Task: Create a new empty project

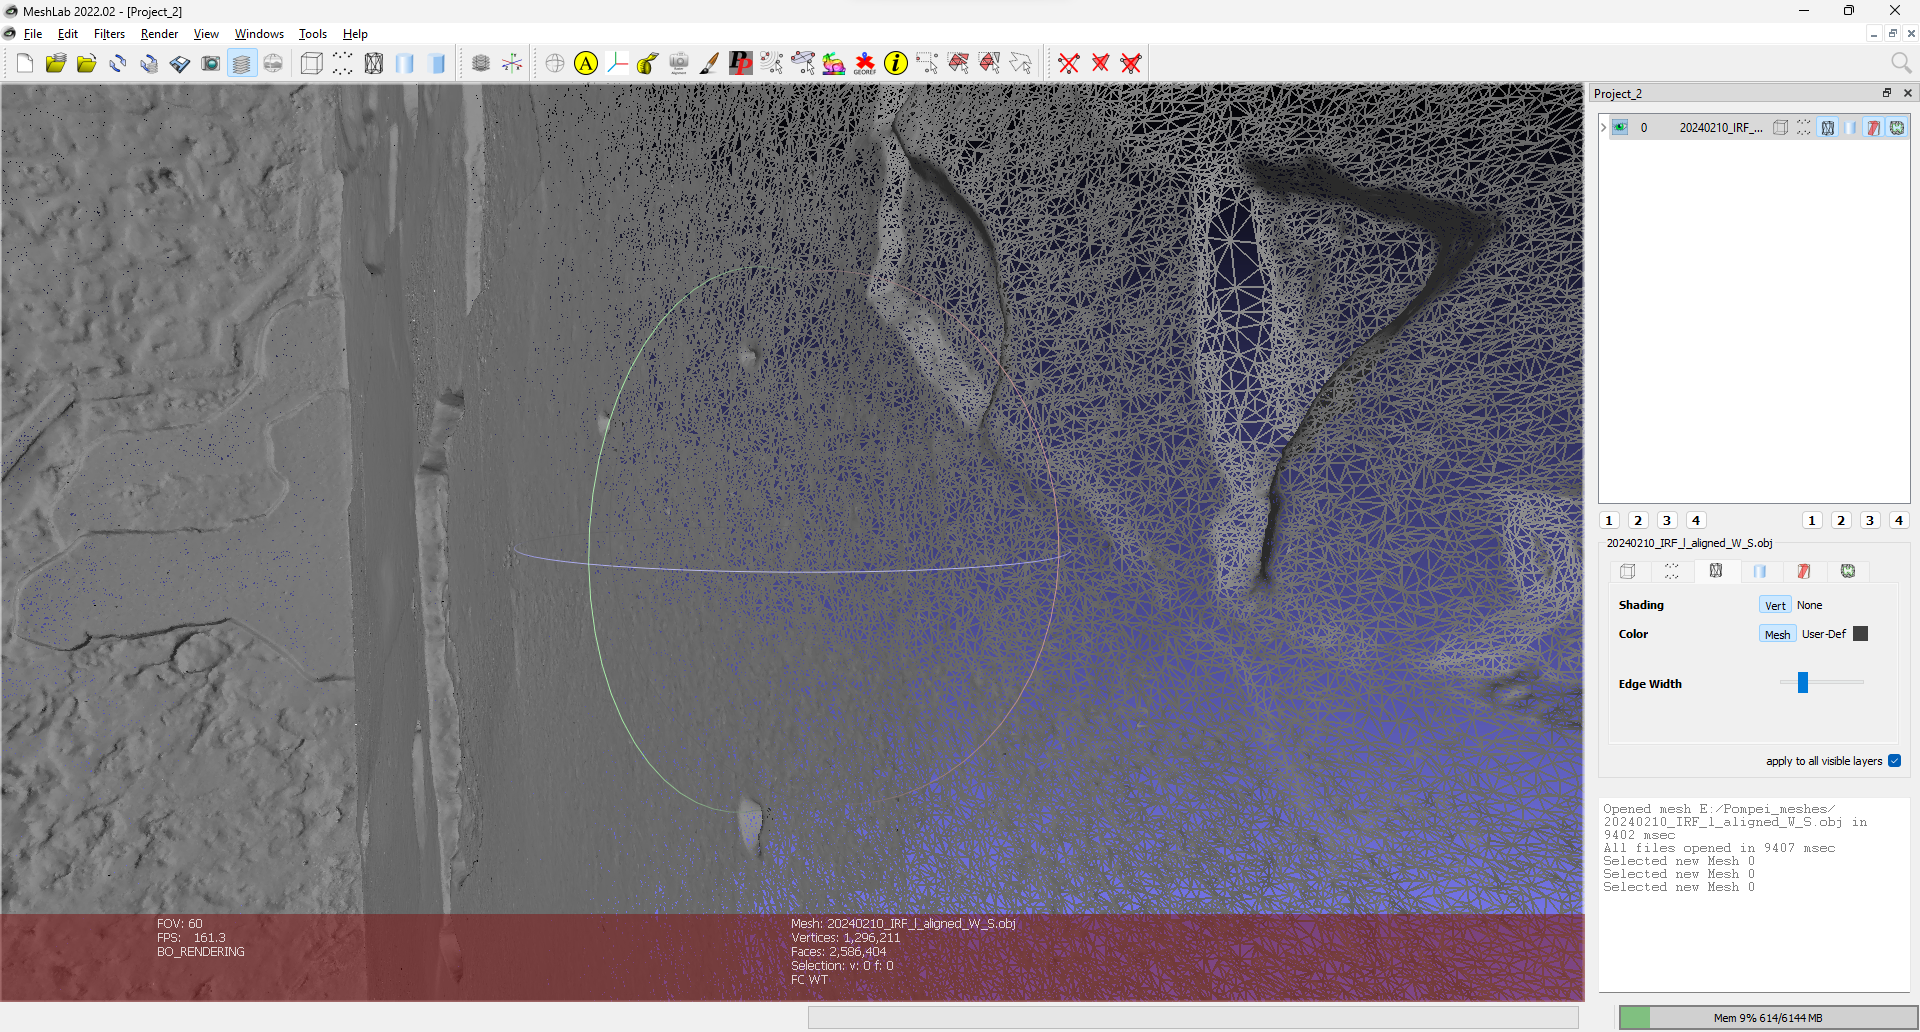Action: 25,64
